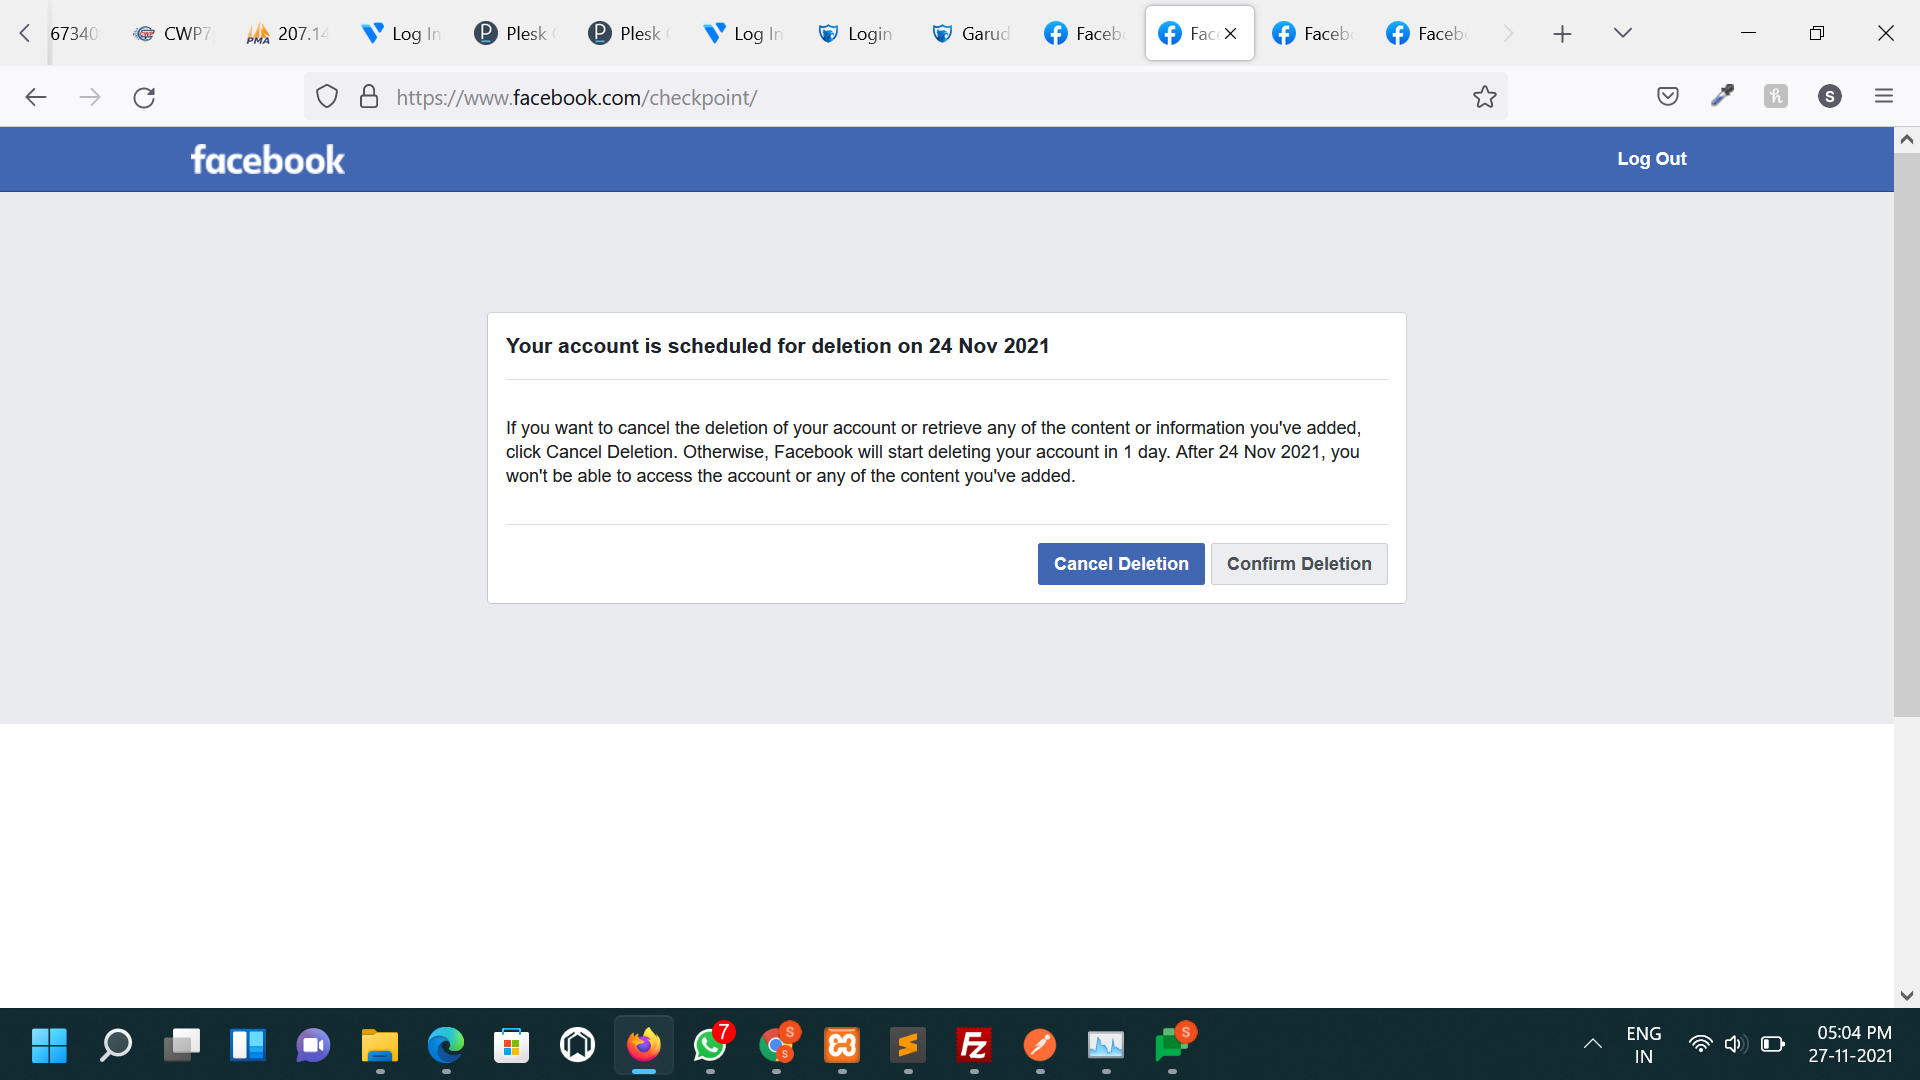Open File Explorer from taskbar

pos(380,1046)
